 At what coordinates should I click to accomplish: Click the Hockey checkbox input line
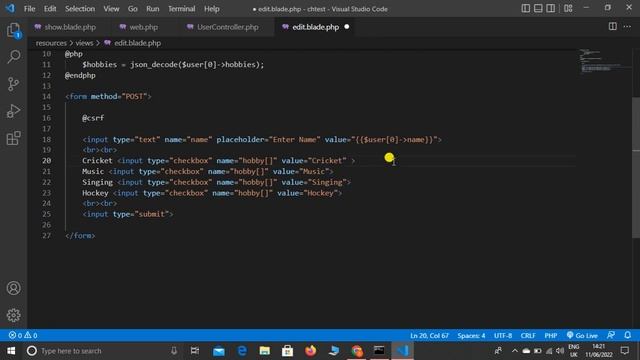[212, 193]
